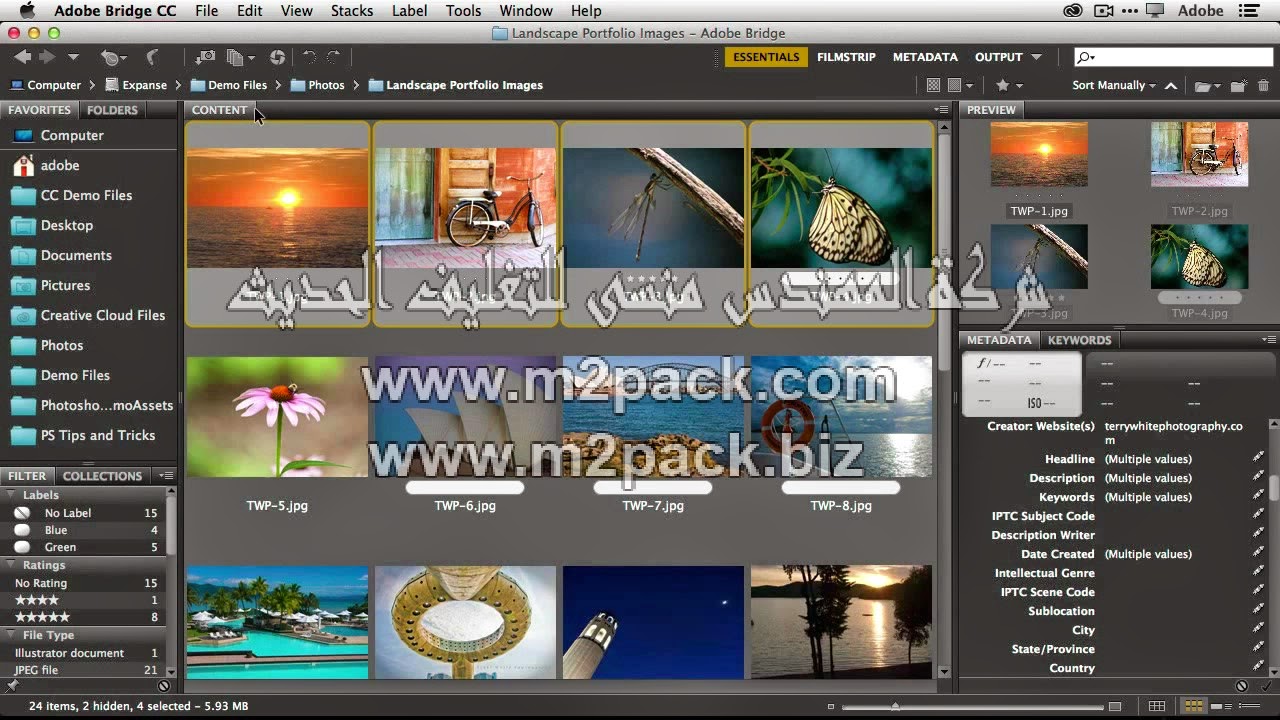Click the smaller thumbnail size icon
This screenshot has width=1280, height=720.
(830, 707)
